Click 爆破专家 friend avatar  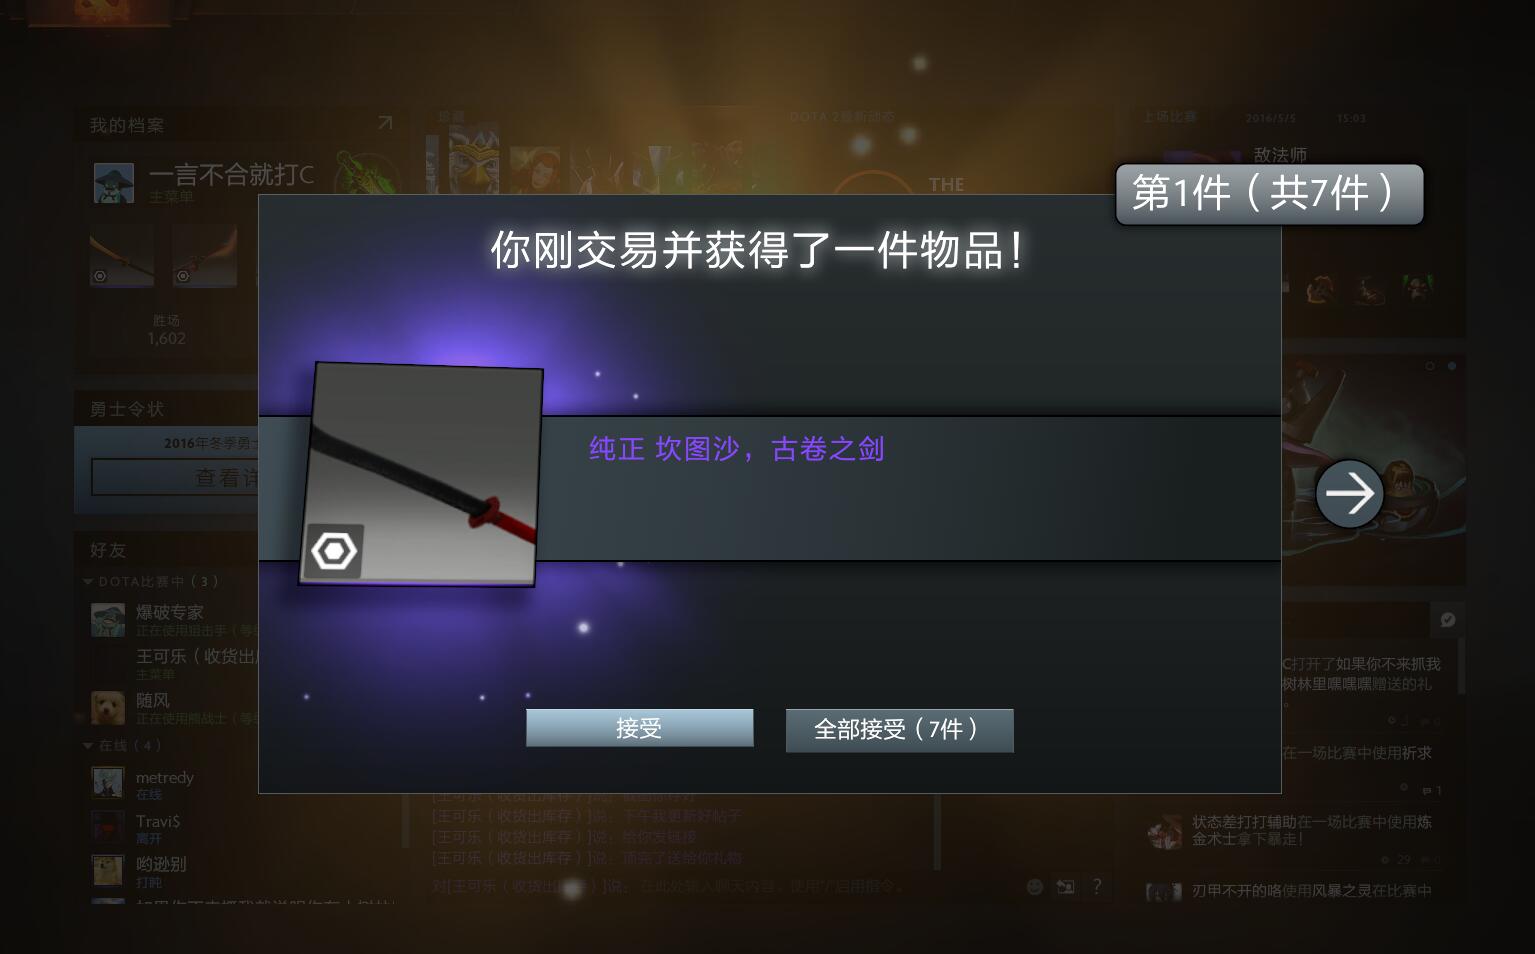coord(108,620)
